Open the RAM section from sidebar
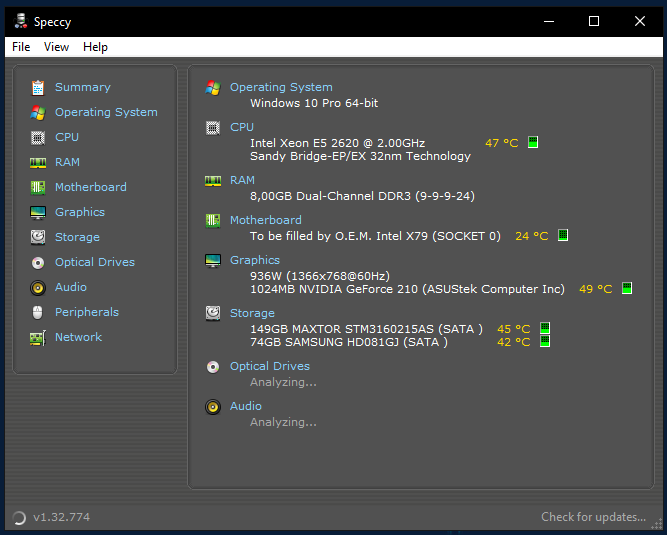Viewport: 667px width, 535px height. coord(67,162)
